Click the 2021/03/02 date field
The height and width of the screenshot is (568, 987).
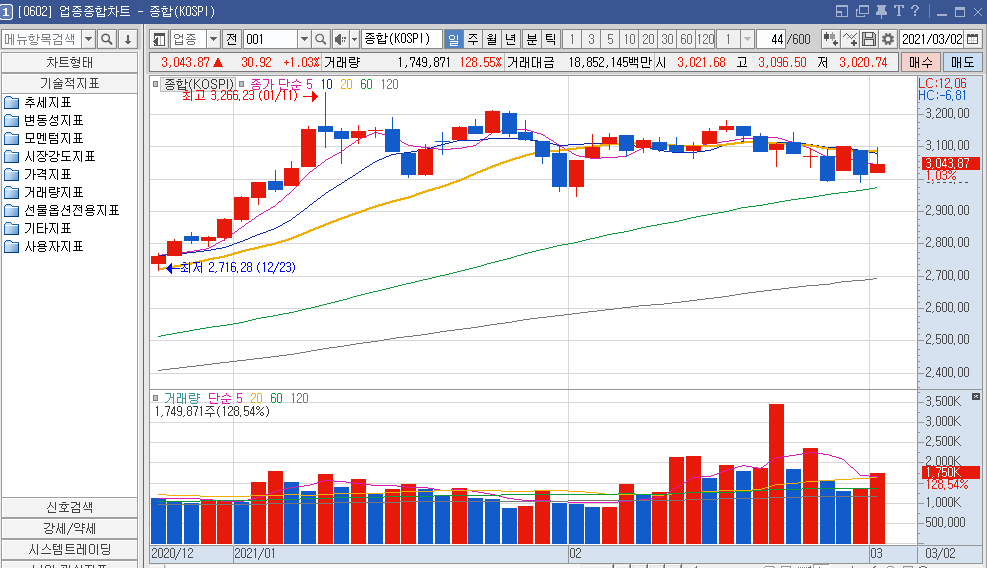tap(932, 39)
